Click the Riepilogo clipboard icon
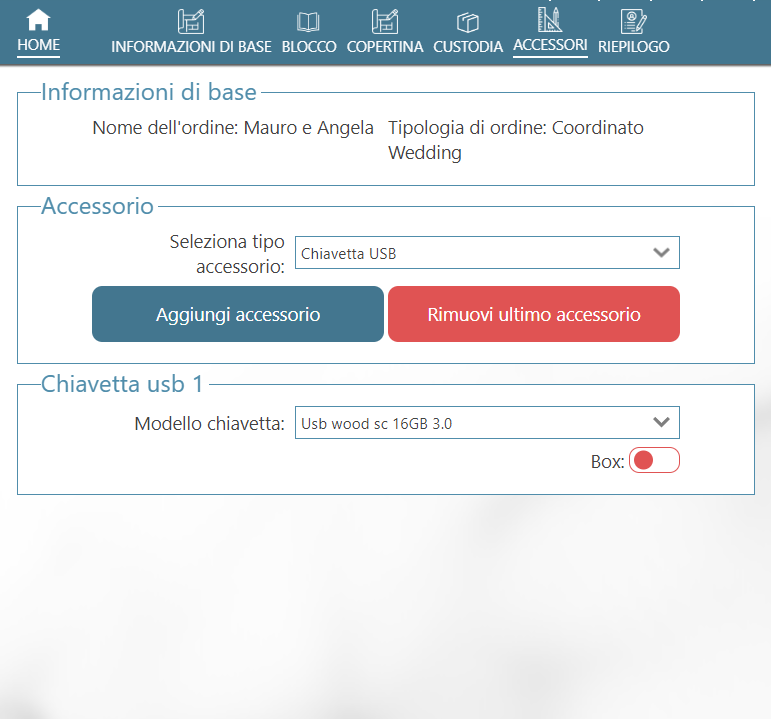This screenshot has height=719, width=771. (633, 21)
